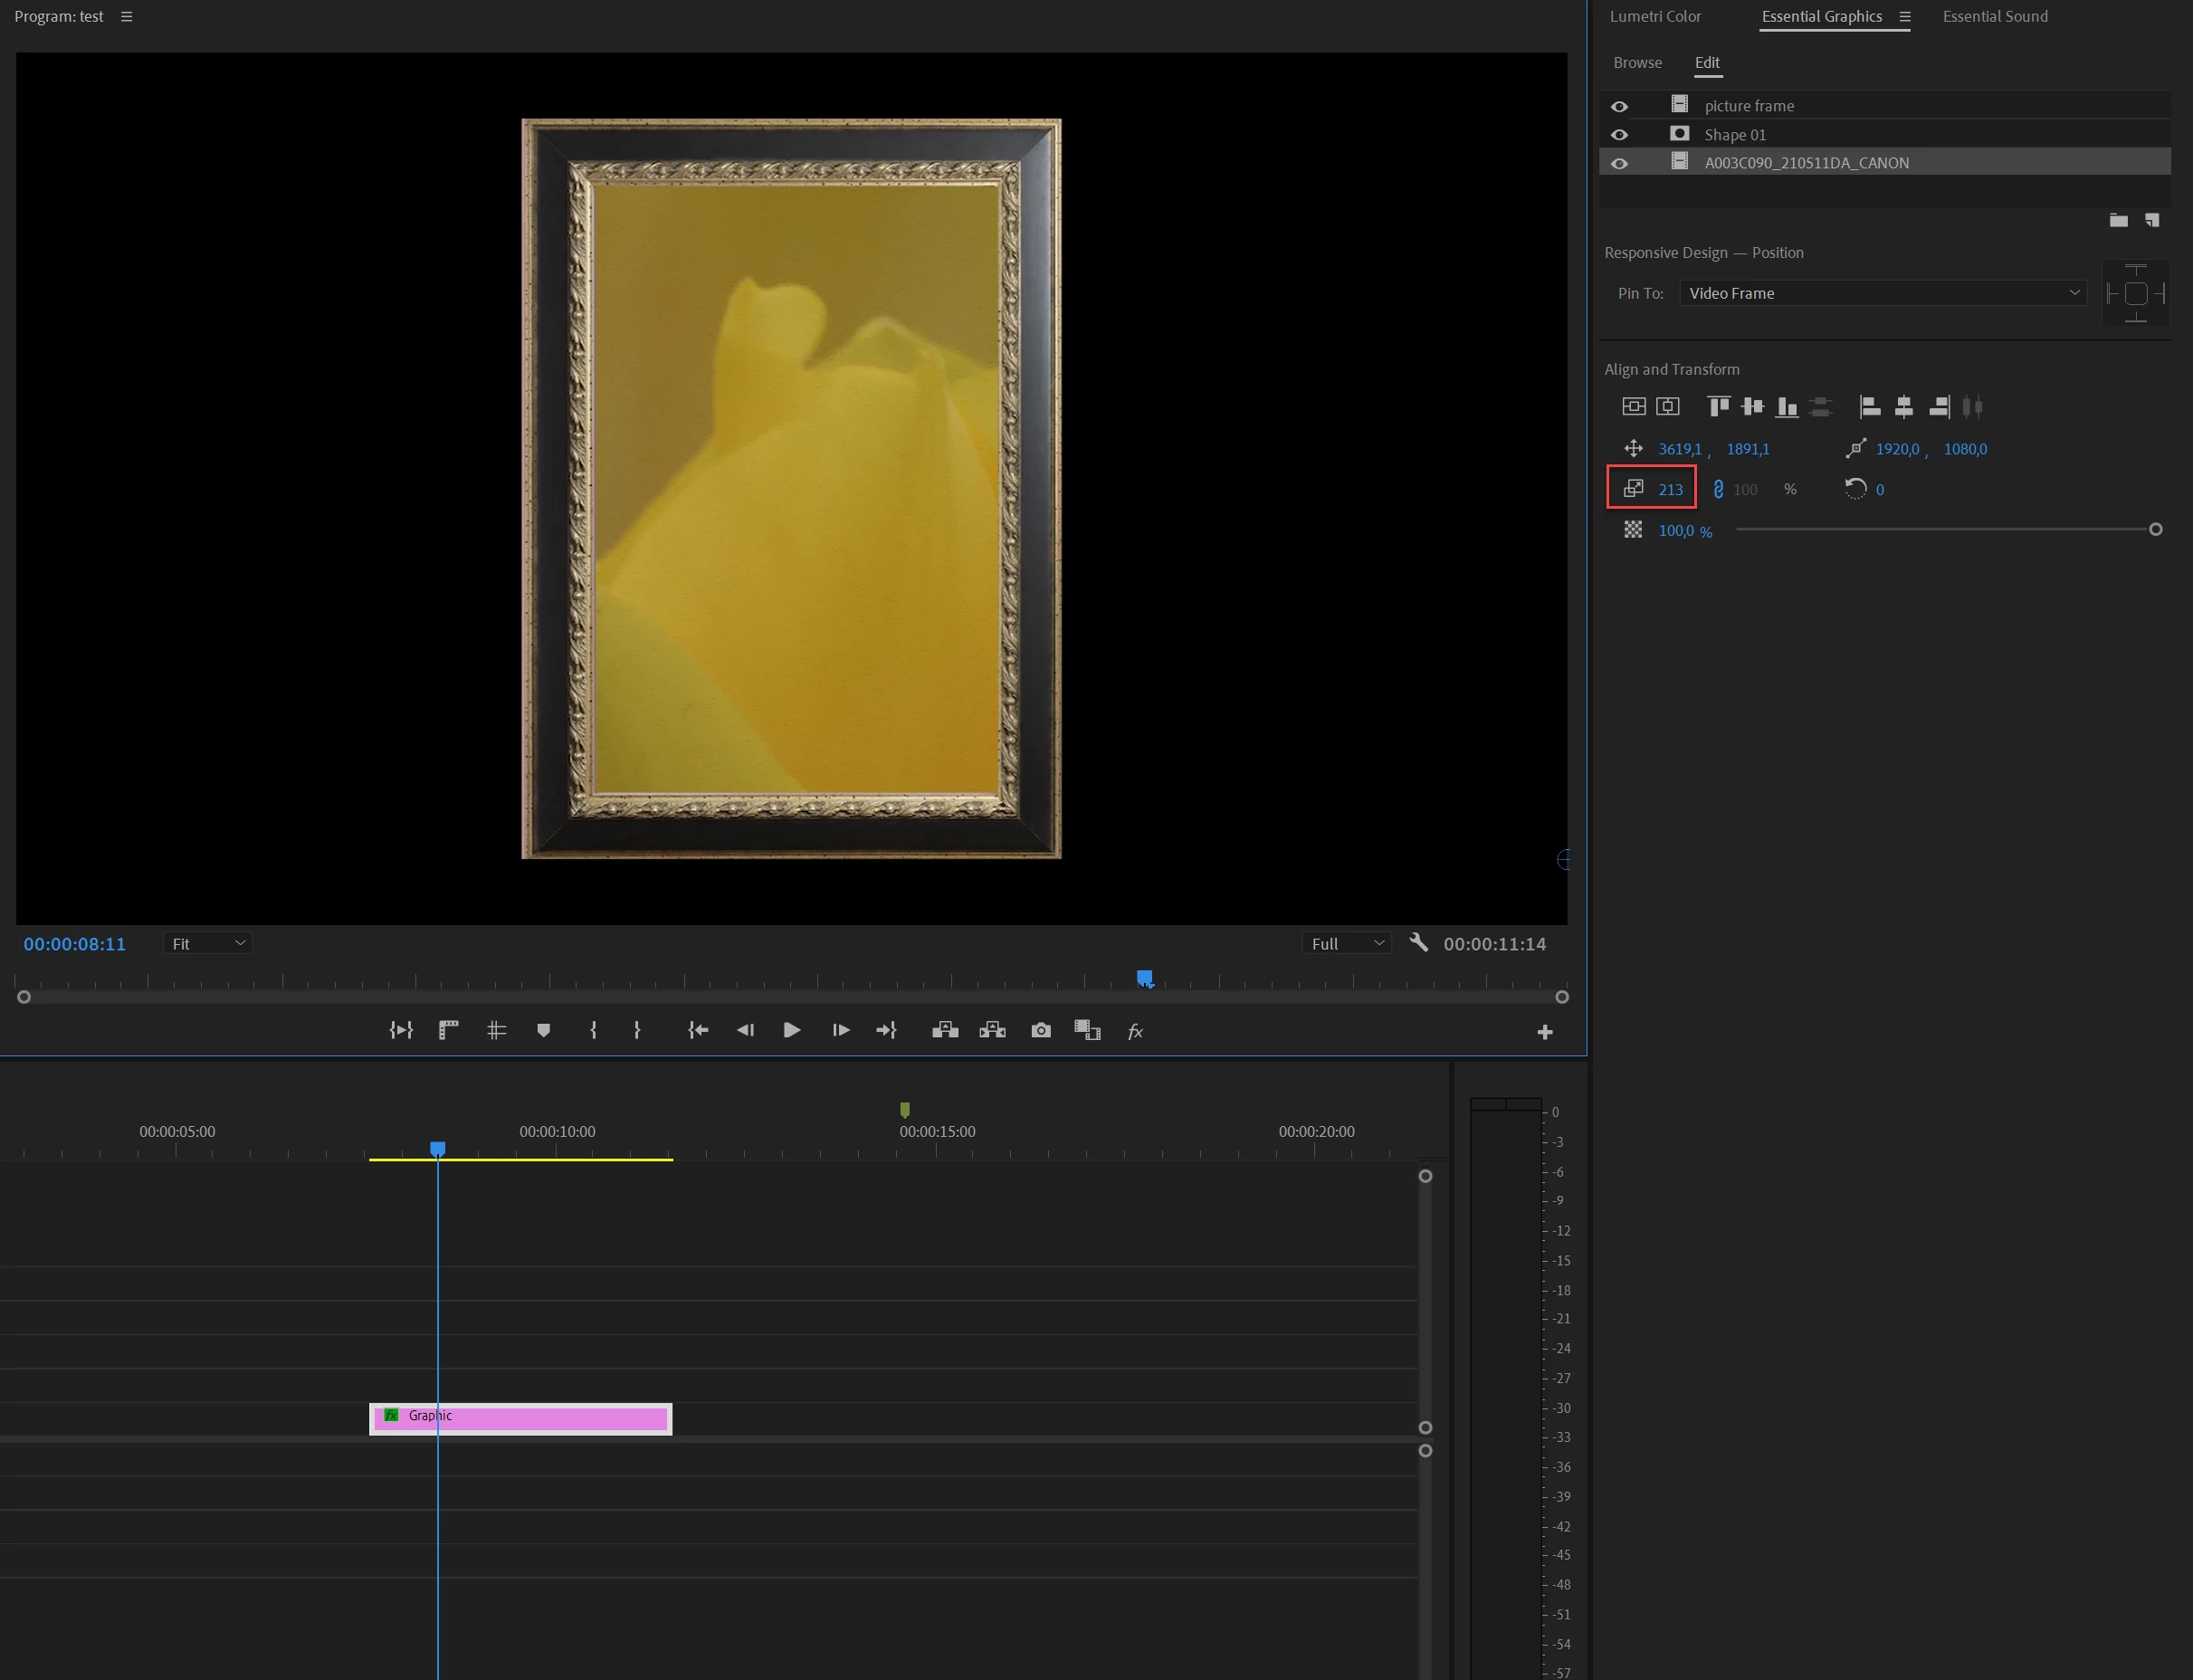Open the Fit zoom level dropdown
Image resolution: width=2193 pixels, height=1680 pixels.
[207, 943]
